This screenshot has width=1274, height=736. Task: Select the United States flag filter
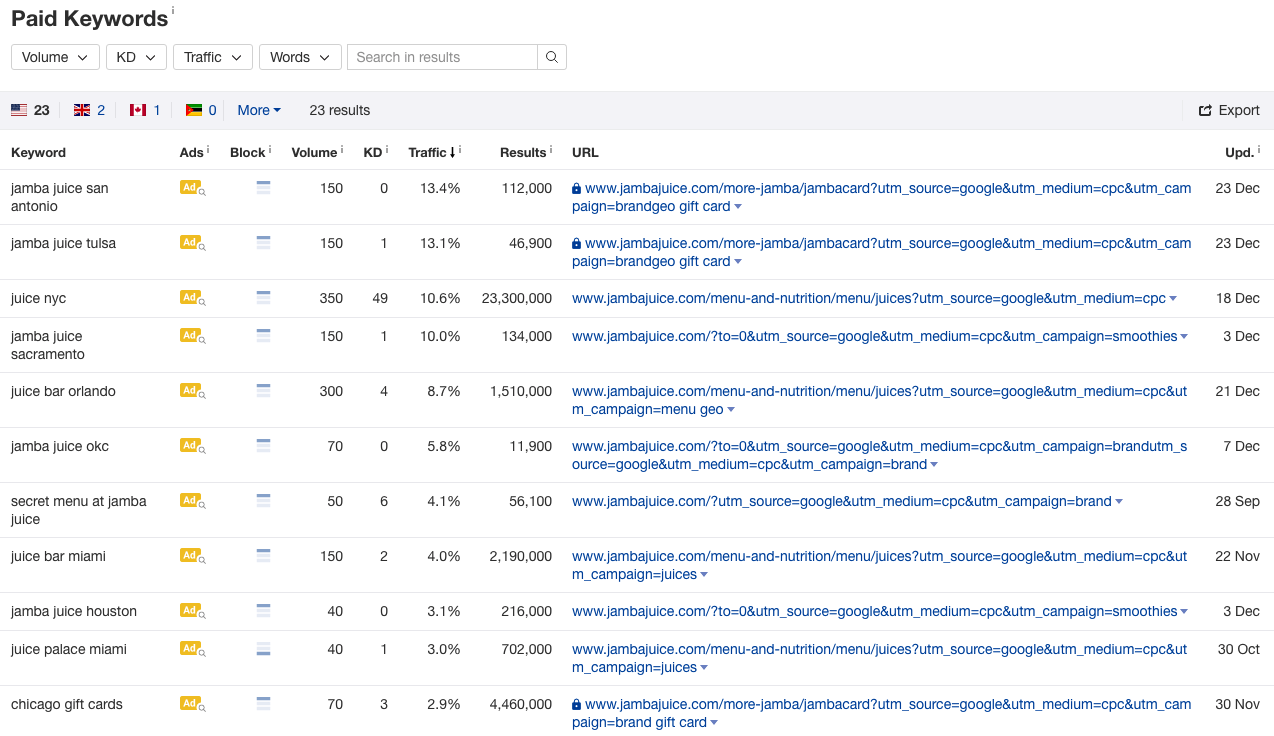[x=30, y=110]
